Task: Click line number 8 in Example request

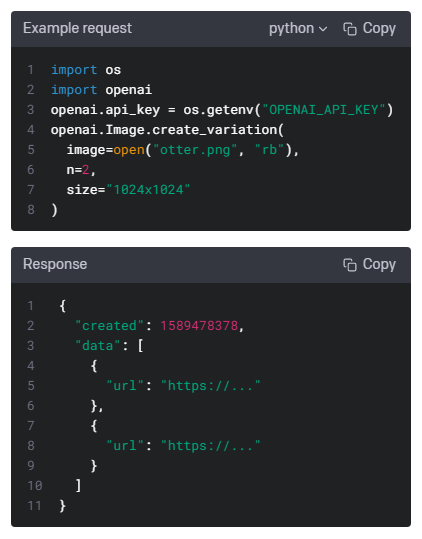Action: pos(31,210)
